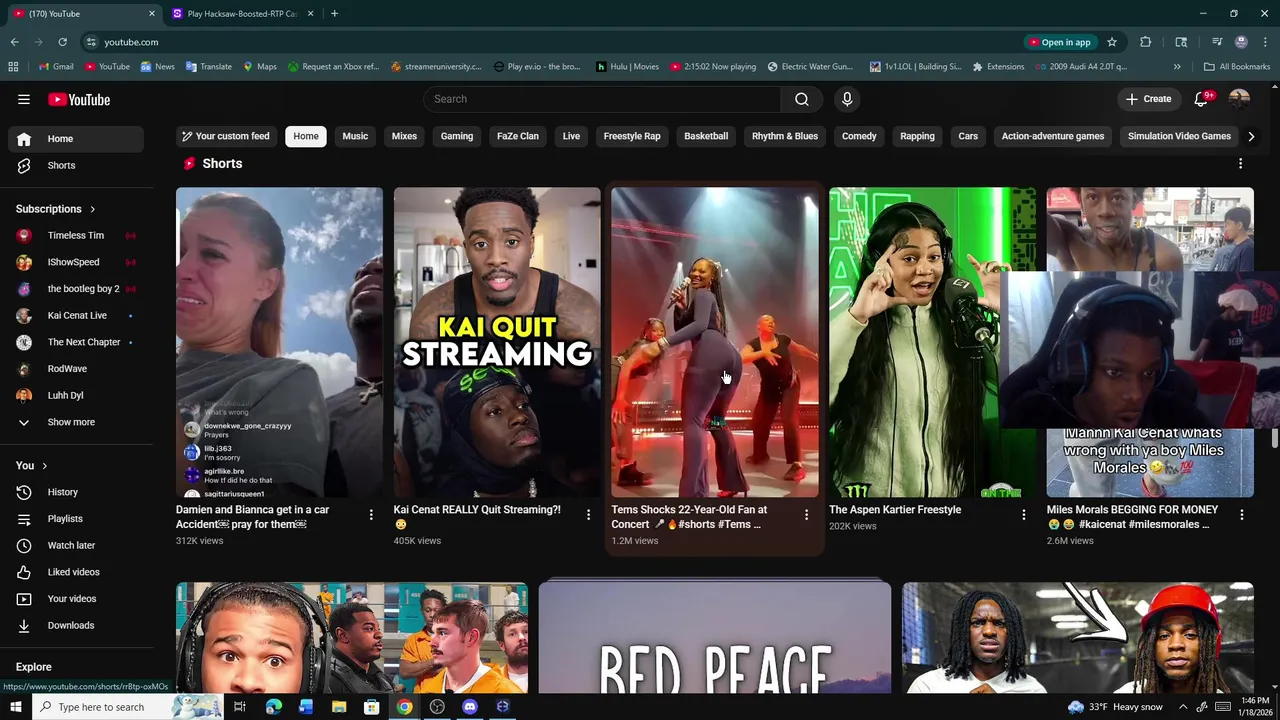Click Open in app button
1280x720 pixels.
pos(1058,42)
